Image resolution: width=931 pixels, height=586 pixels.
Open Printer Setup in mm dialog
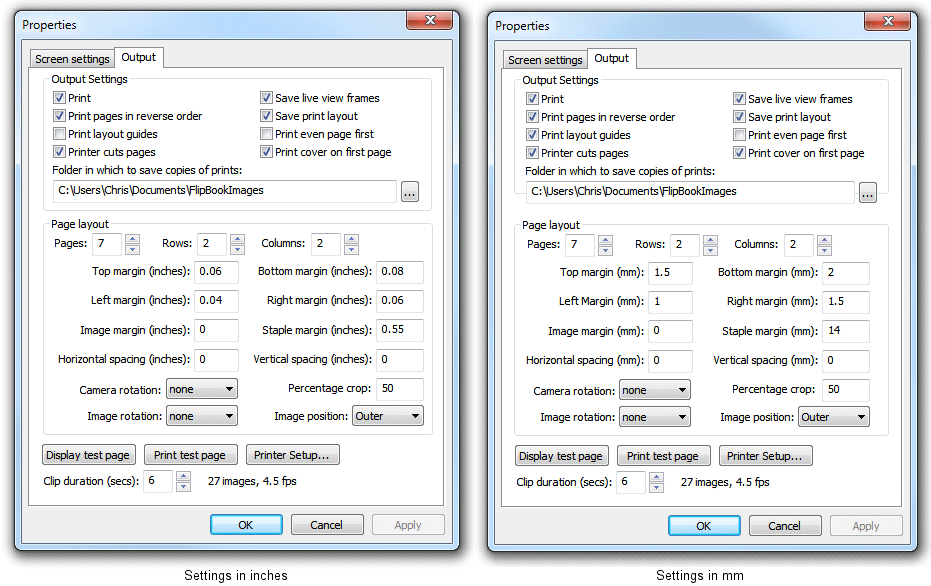coord(766,456)
